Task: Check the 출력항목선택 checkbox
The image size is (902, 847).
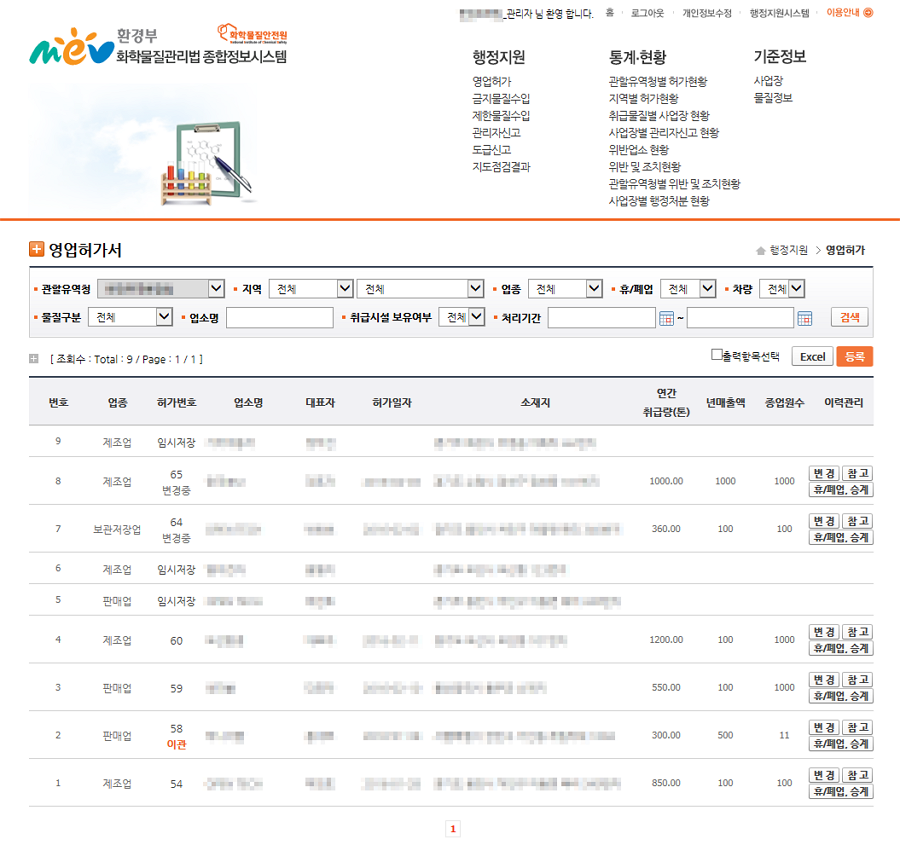Action: tap(716, 354)
